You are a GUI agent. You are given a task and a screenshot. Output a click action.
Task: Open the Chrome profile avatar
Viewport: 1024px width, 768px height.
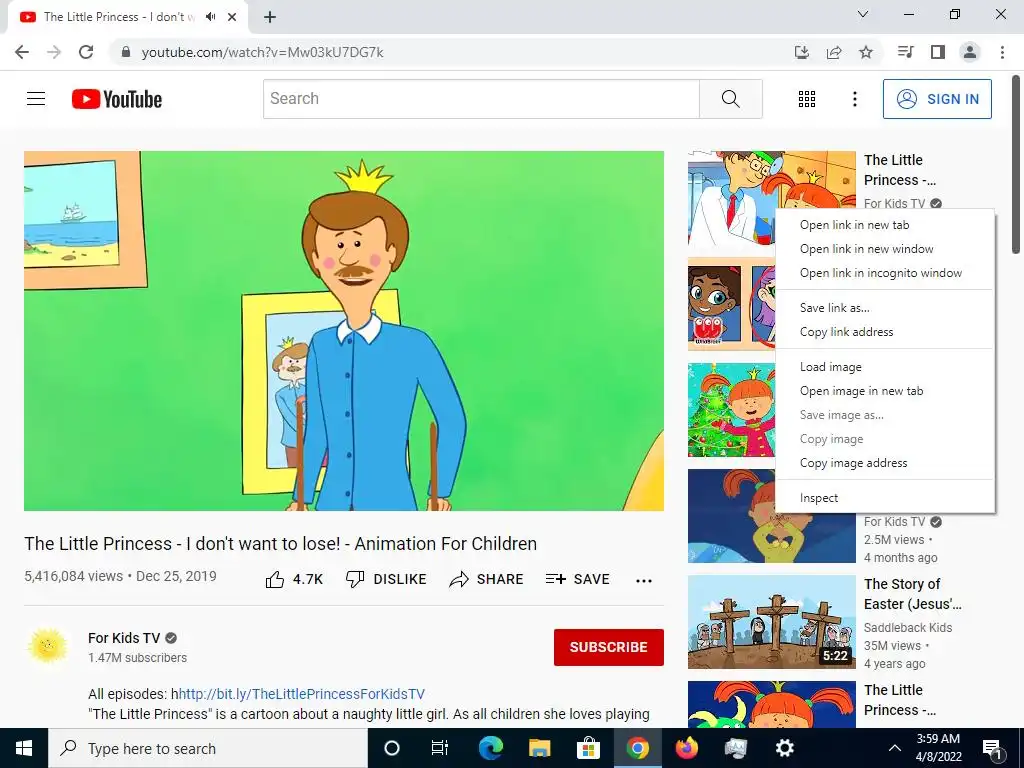(x=970, y=52)
